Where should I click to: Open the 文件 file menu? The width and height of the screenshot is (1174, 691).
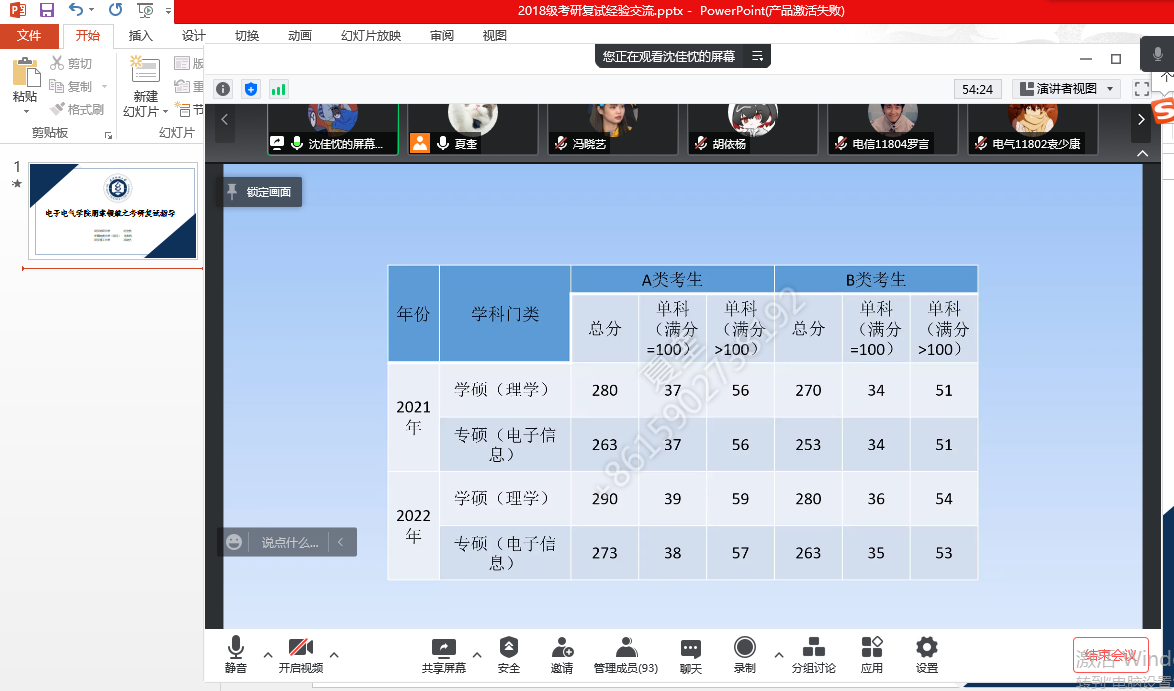click(29, 36)
